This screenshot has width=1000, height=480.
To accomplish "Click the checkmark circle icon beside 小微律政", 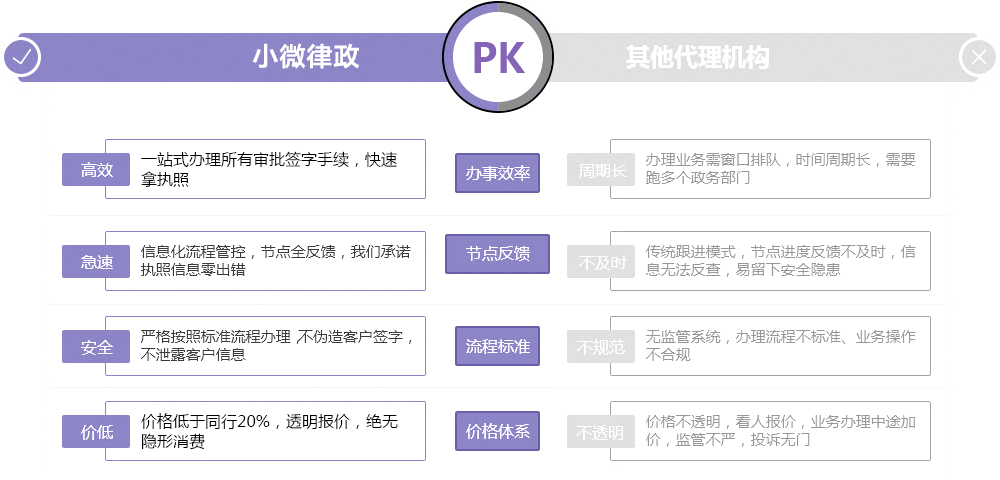I will [x=22, y=57].
